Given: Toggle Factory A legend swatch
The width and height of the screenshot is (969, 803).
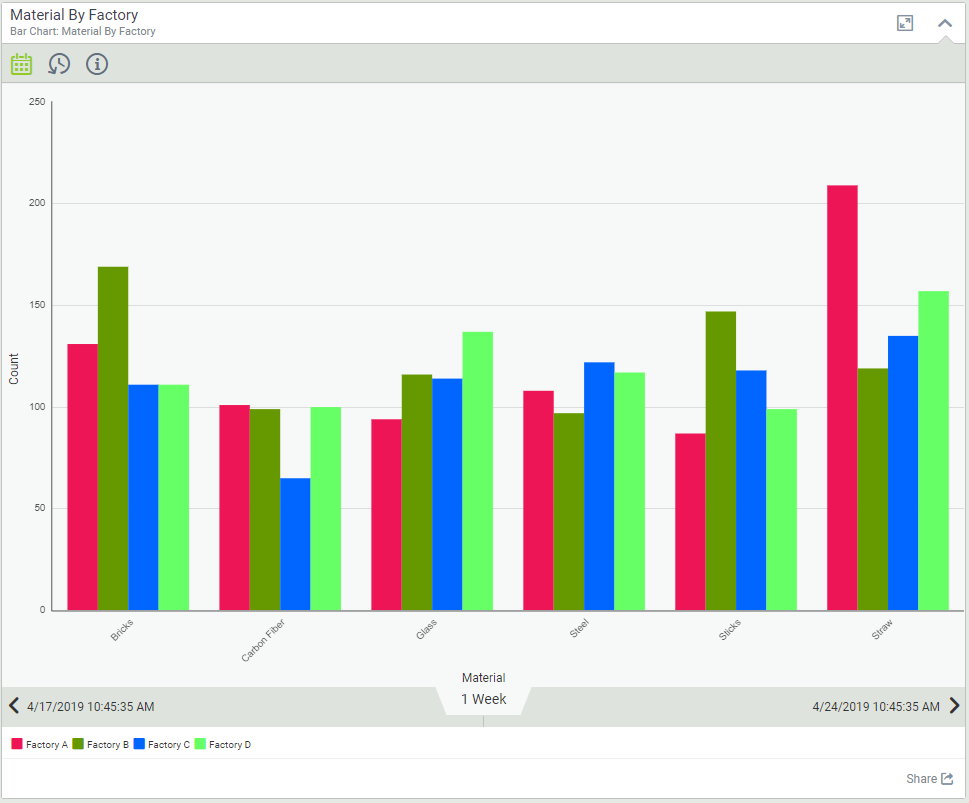Looking at the screenshot, I should pyautogui.click(x=17, y=744).
